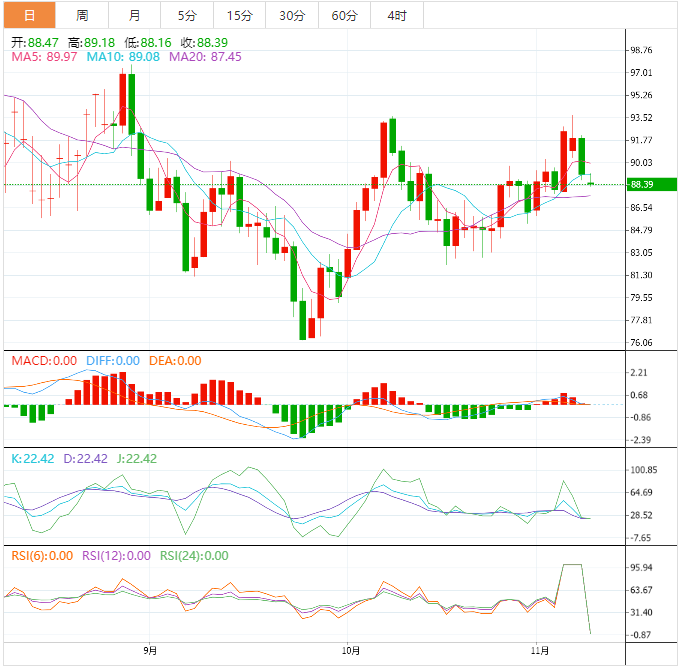Image resolution: width=683 pixels, height=669 pixels.
Task: Switch to the 月 monthly tab
Action: (x=135, y=15)
